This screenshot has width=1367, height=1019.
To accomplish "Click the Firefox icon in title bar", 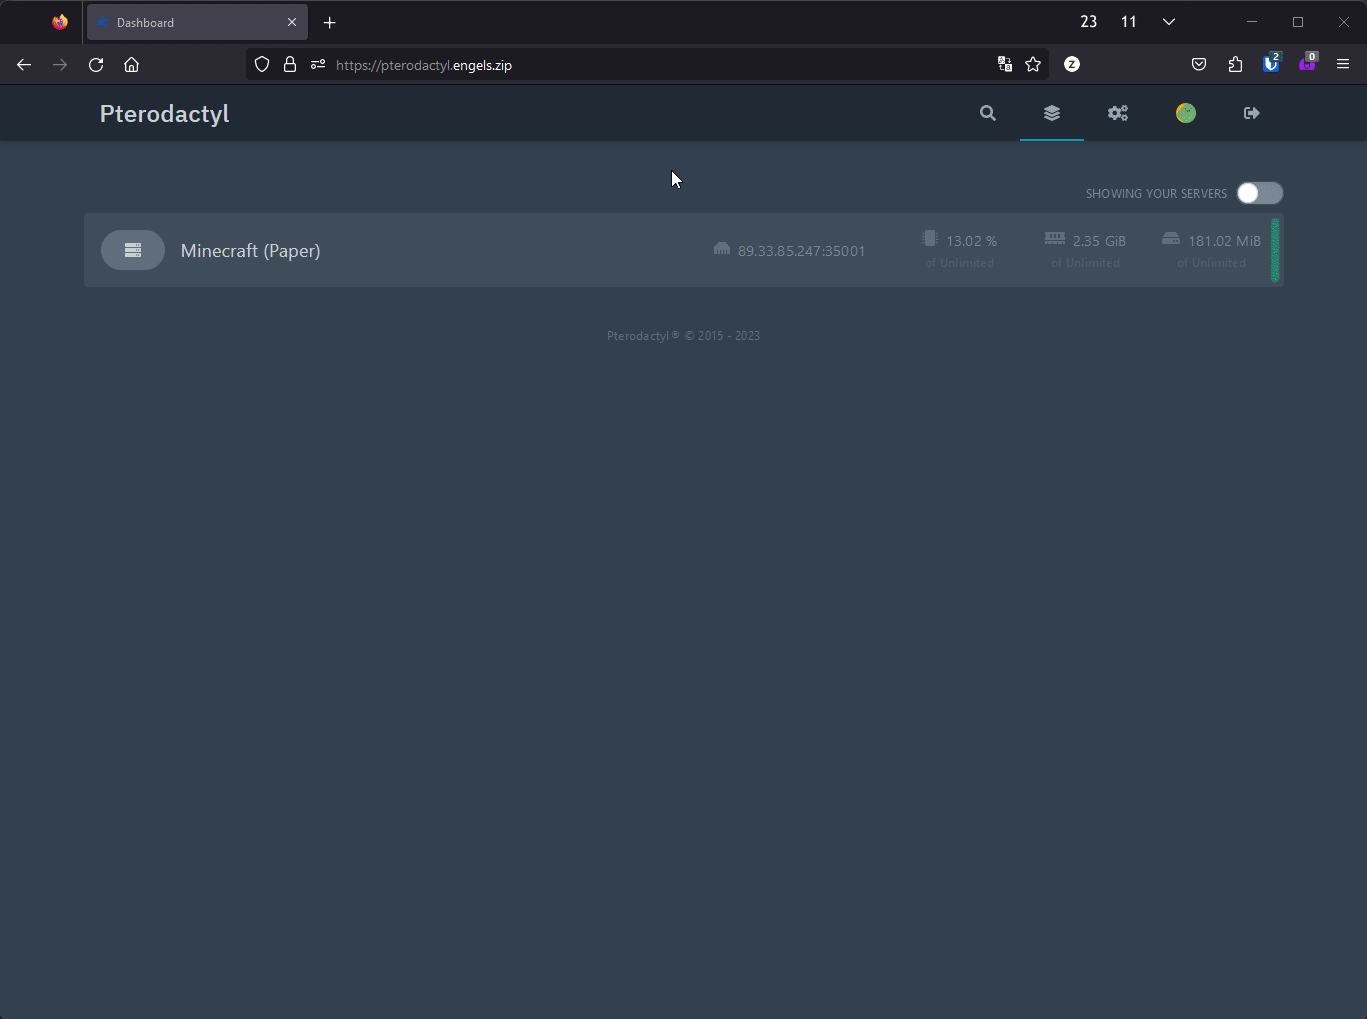I will pos(60,22).
